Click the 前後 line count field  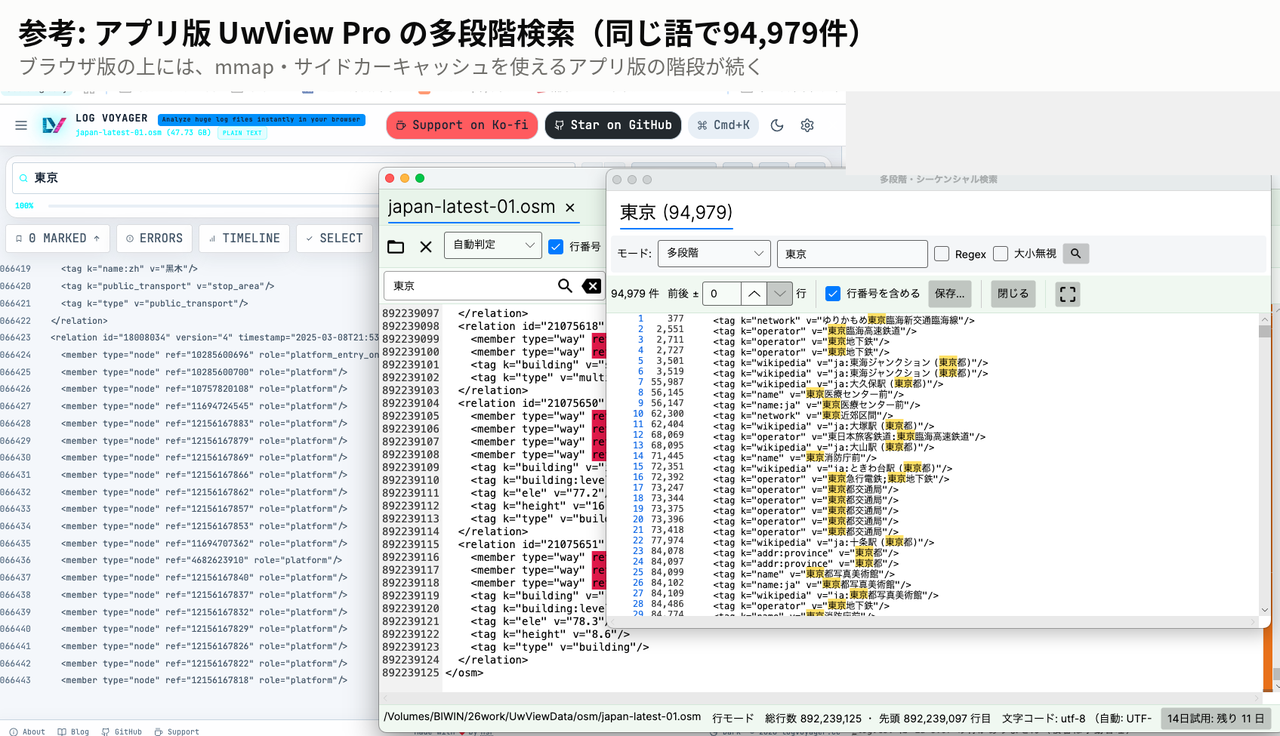pos(721,294)
